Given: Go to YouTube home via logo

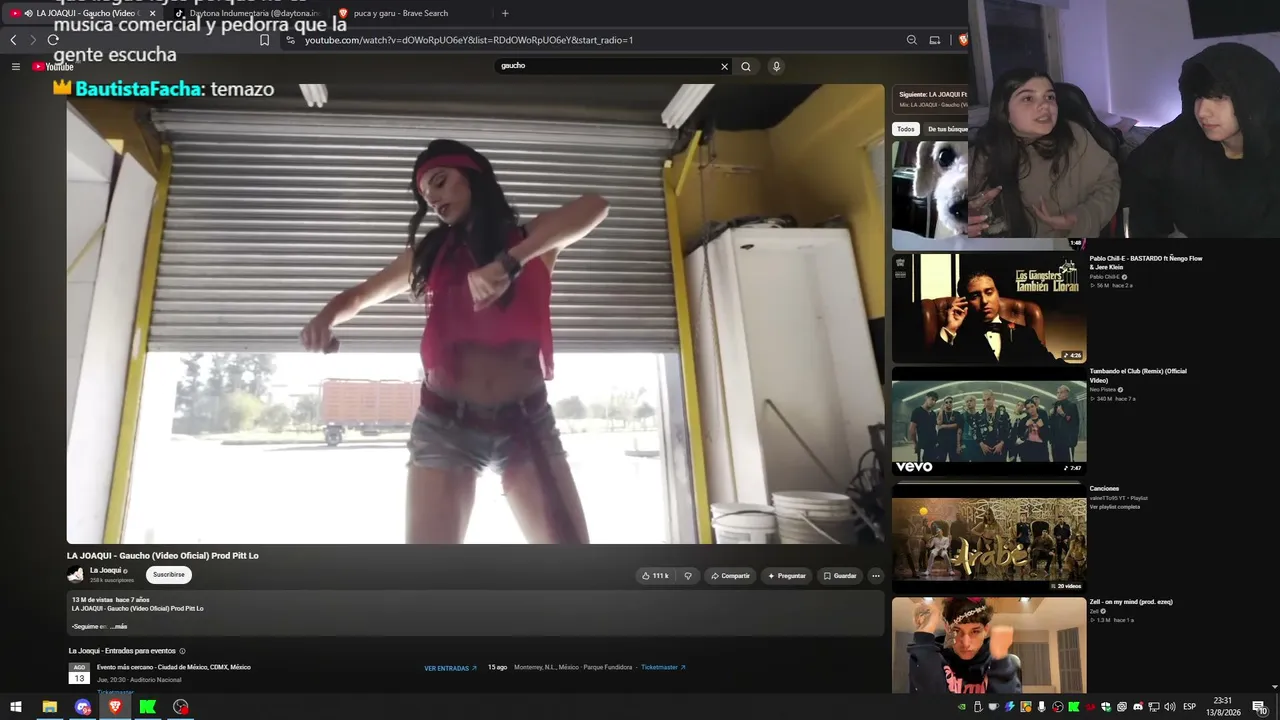Looking at the screenshot, I should (53, 66).
